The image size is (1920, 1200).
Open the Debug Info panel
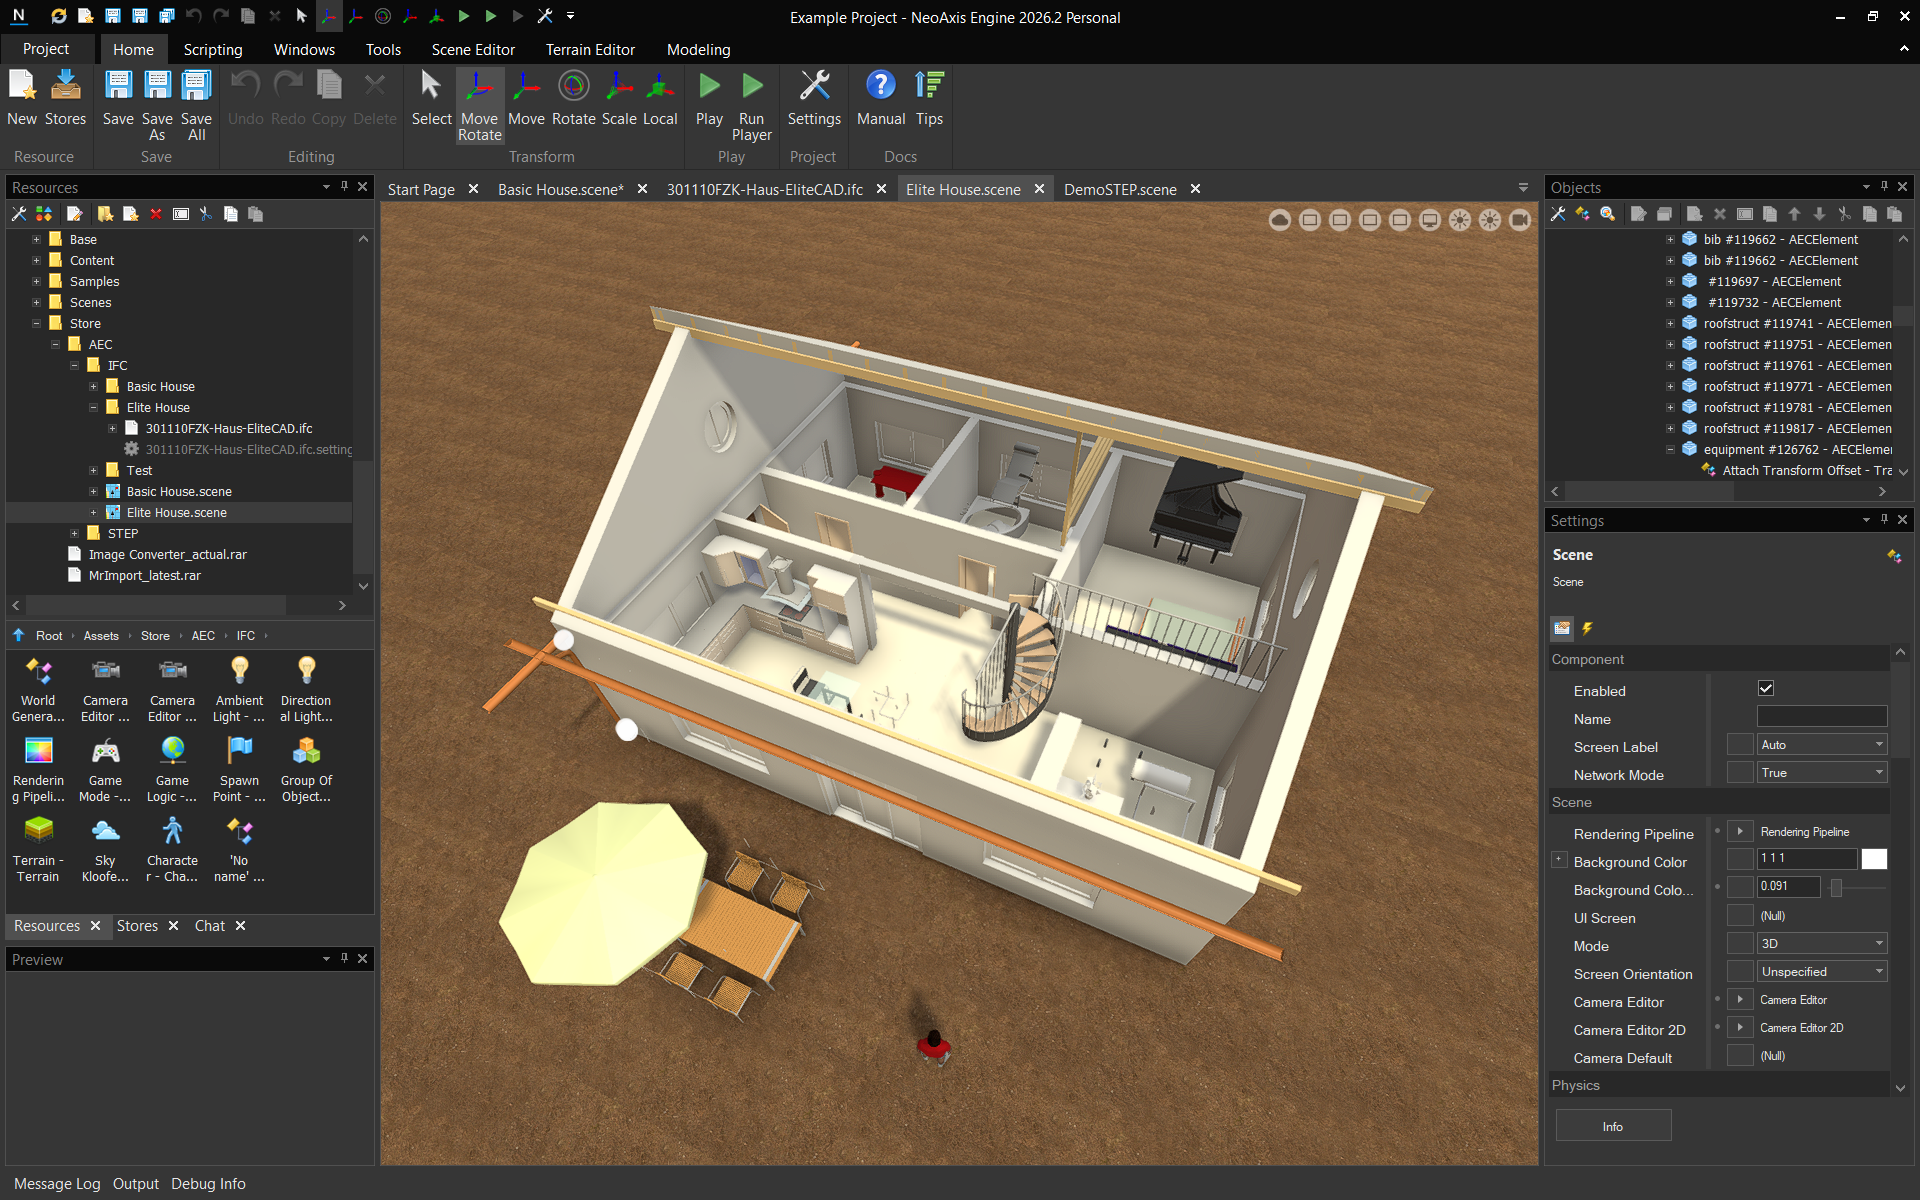pyautogui.click(x=208, y=1184)
